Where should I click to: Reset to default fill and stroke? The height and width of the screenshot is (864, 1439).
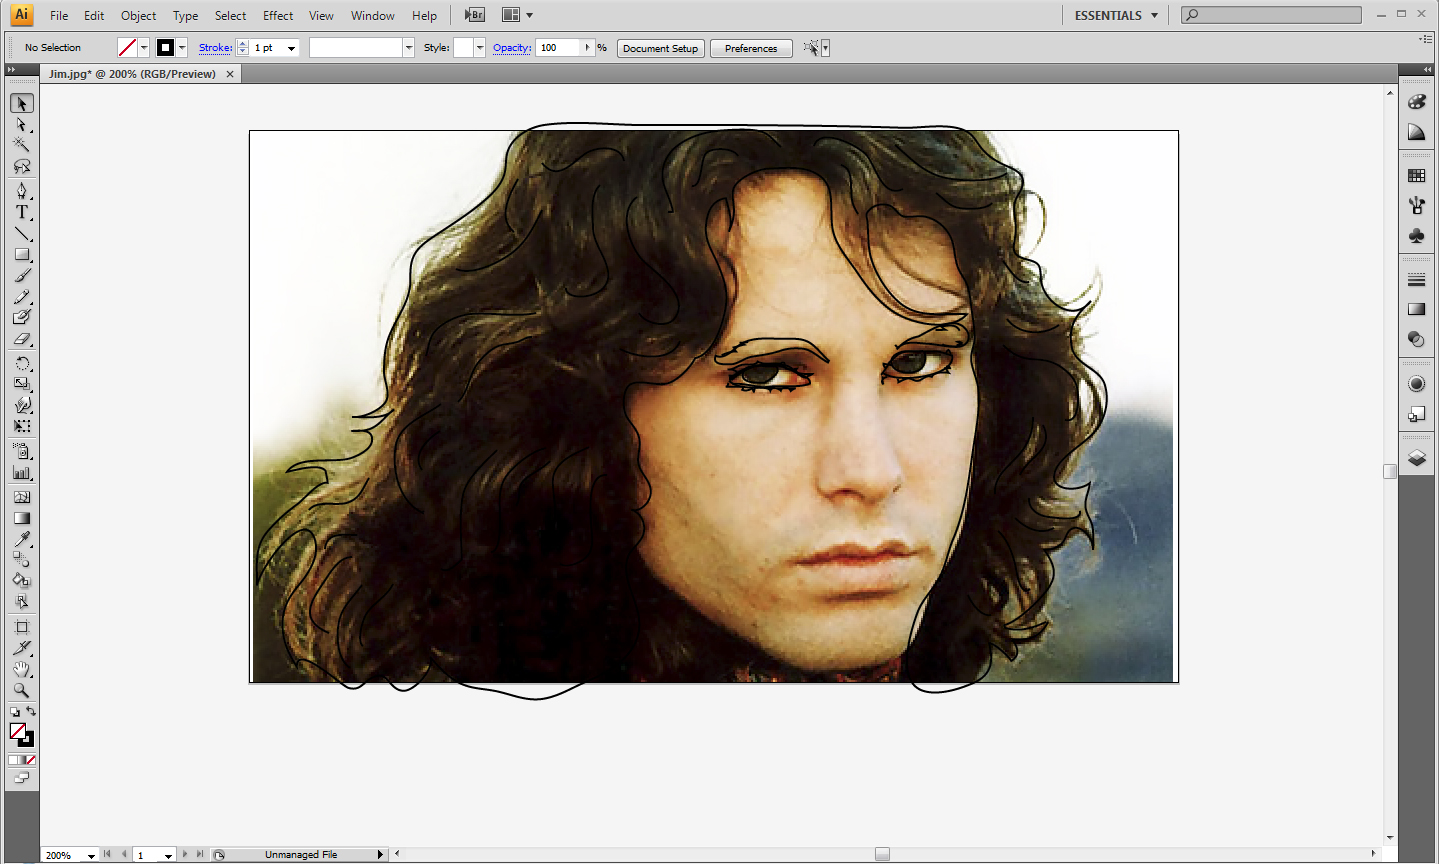coord(14,711)
